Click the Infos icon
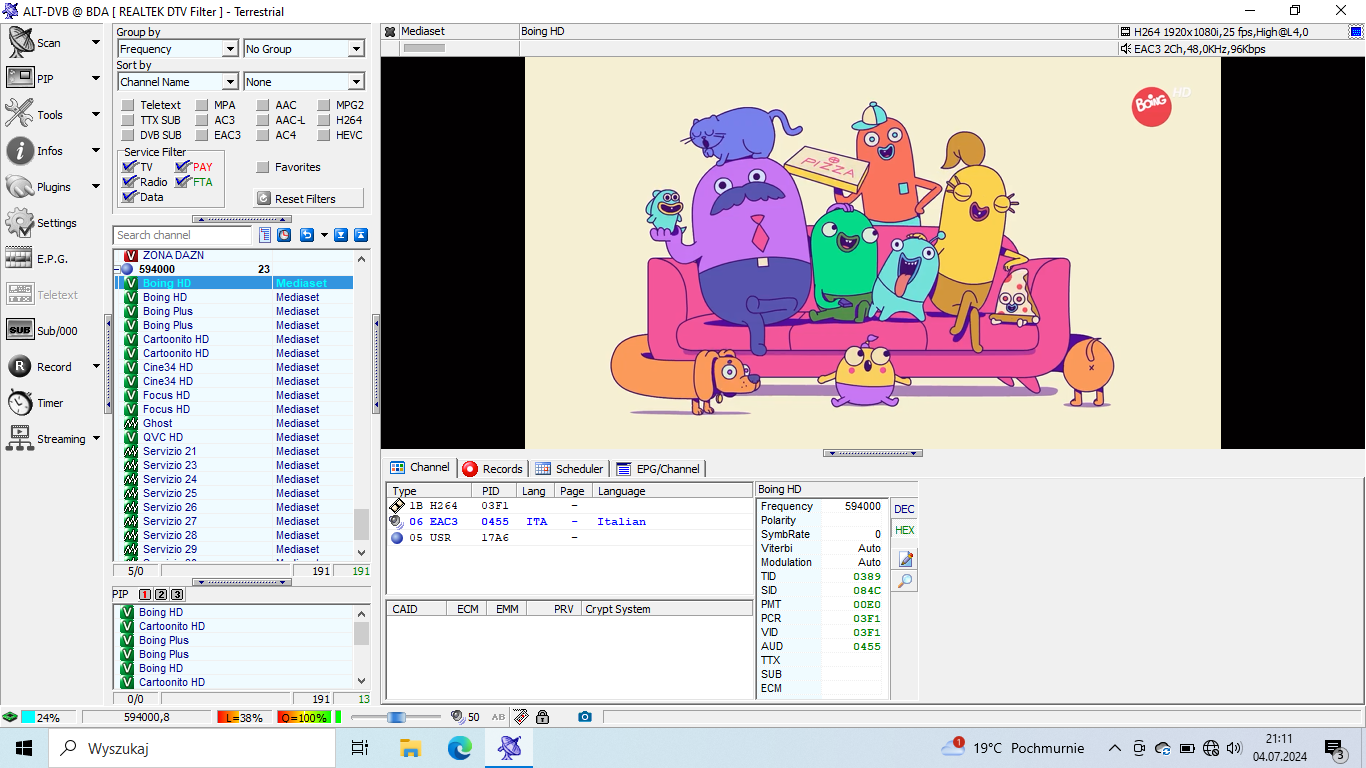 pyautogui.click(x=20, y=151)
